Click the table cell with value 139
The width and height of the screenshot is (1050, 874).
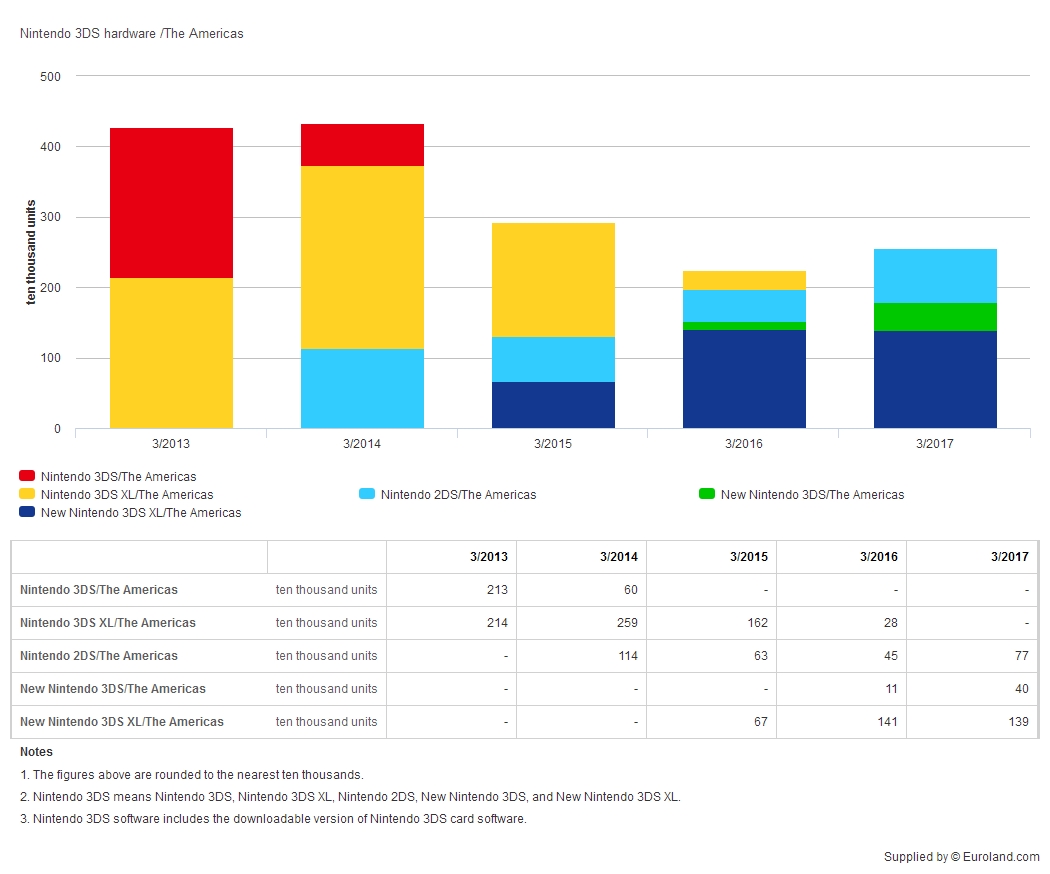click(x=972, y=722)
